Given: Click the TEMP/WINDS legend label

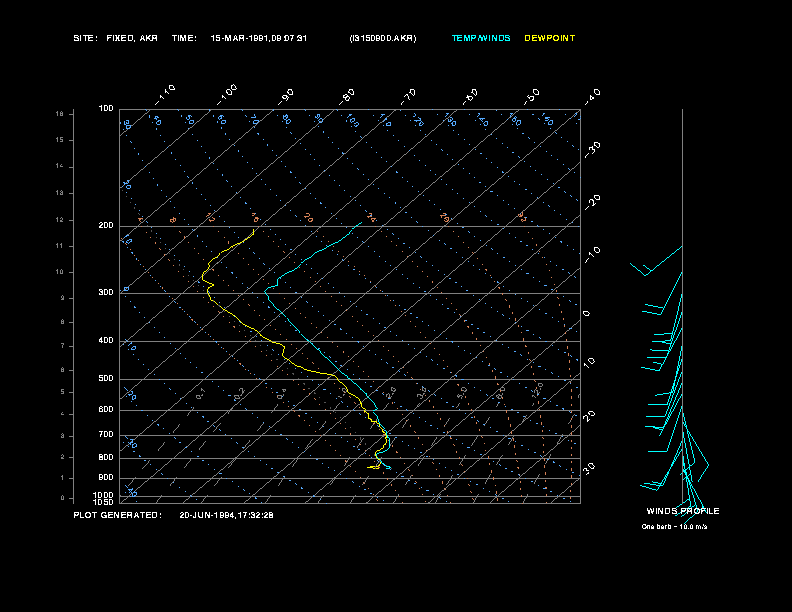Looking at the screenshot, I should (x=481, y=38).
